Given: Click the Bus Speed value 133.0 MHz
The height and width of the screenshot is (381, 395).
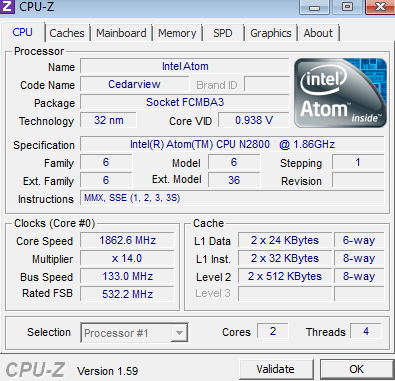Looking at the screenshot, I should click(x=127, y=276).
